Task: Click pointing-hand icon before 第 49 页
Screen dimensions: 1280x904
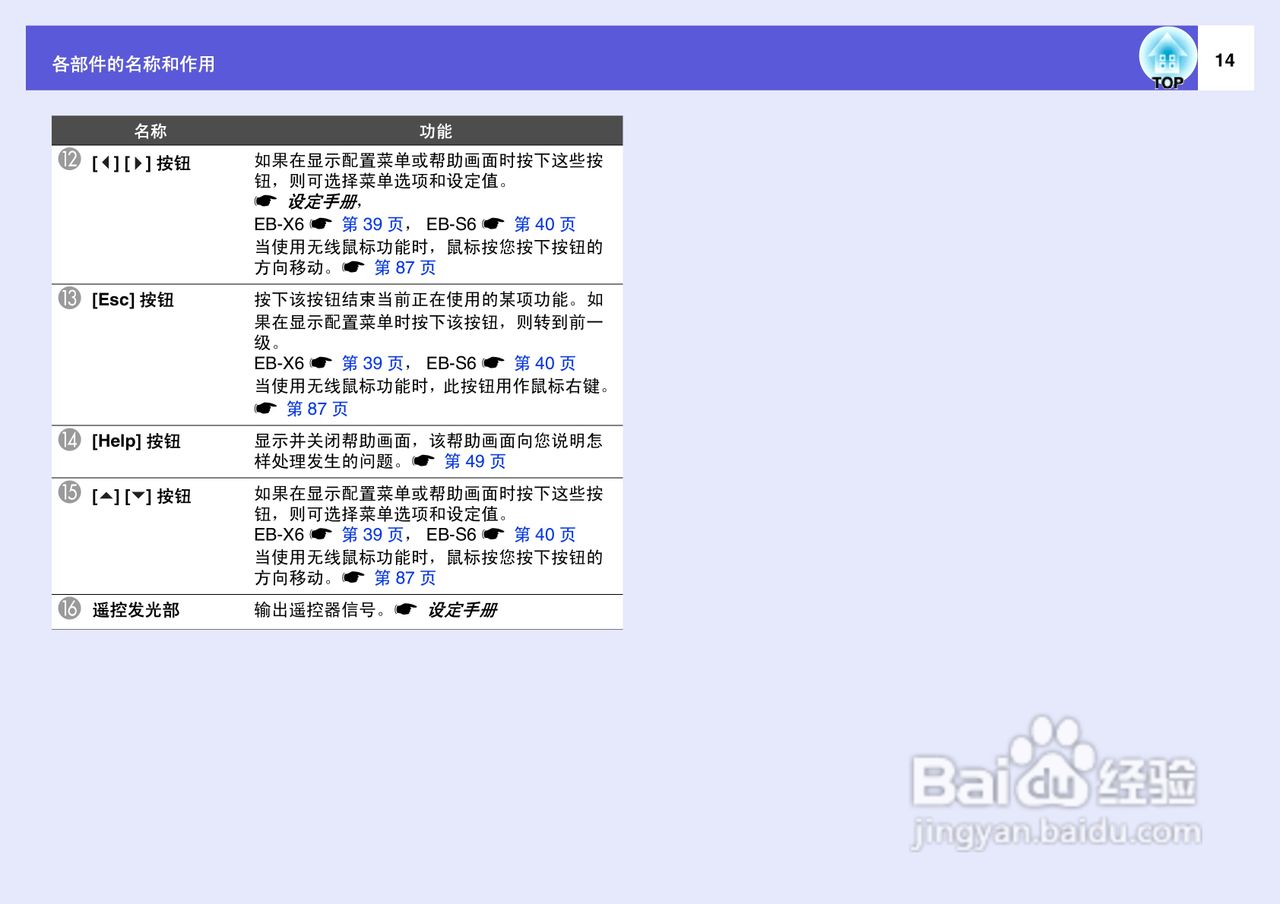Action: 424,461
